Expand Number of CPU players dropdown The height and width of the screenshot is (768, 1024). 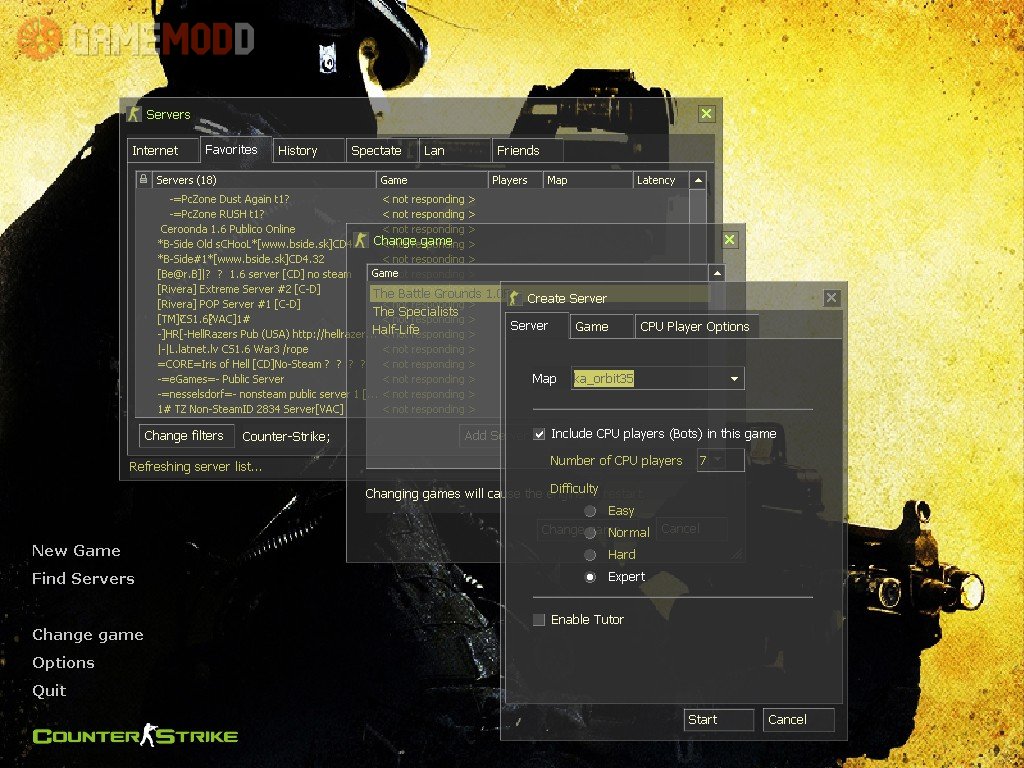pyautogui.click(x=718, y=461)
